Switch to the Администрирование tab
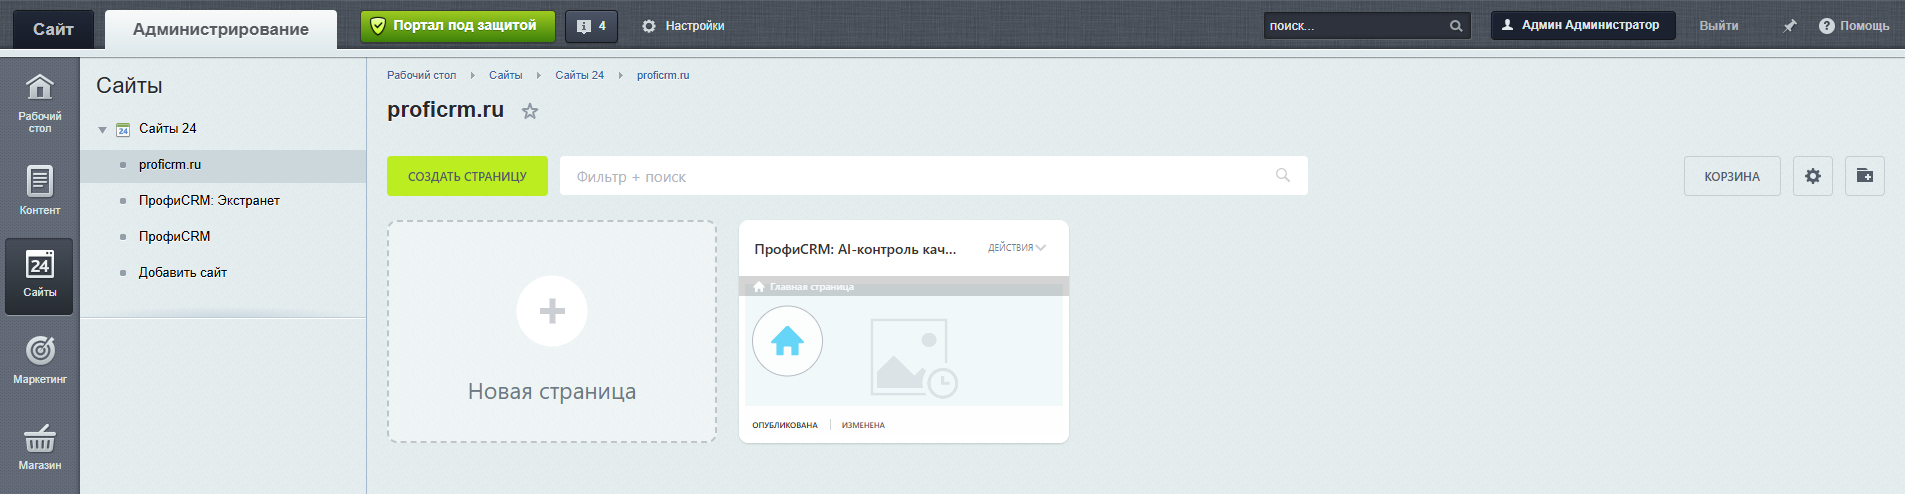Viewport: 1905px width, 494px height. point(221,29)
